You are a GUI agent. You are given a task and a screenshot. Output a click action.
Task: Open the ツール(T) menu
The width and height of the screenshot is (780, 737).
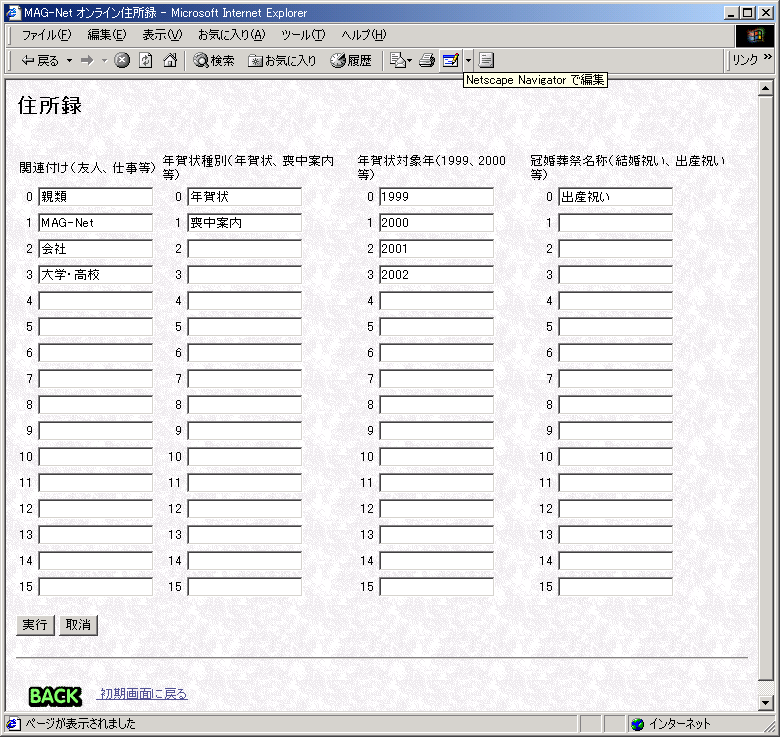point(302,35)
